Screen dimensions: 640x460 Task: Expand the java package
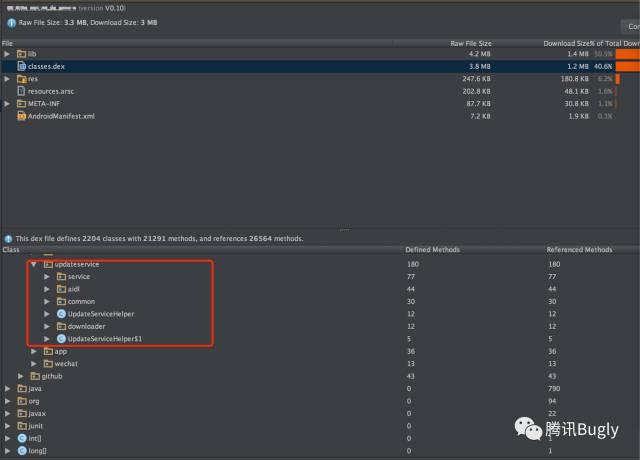pos(7,389)
